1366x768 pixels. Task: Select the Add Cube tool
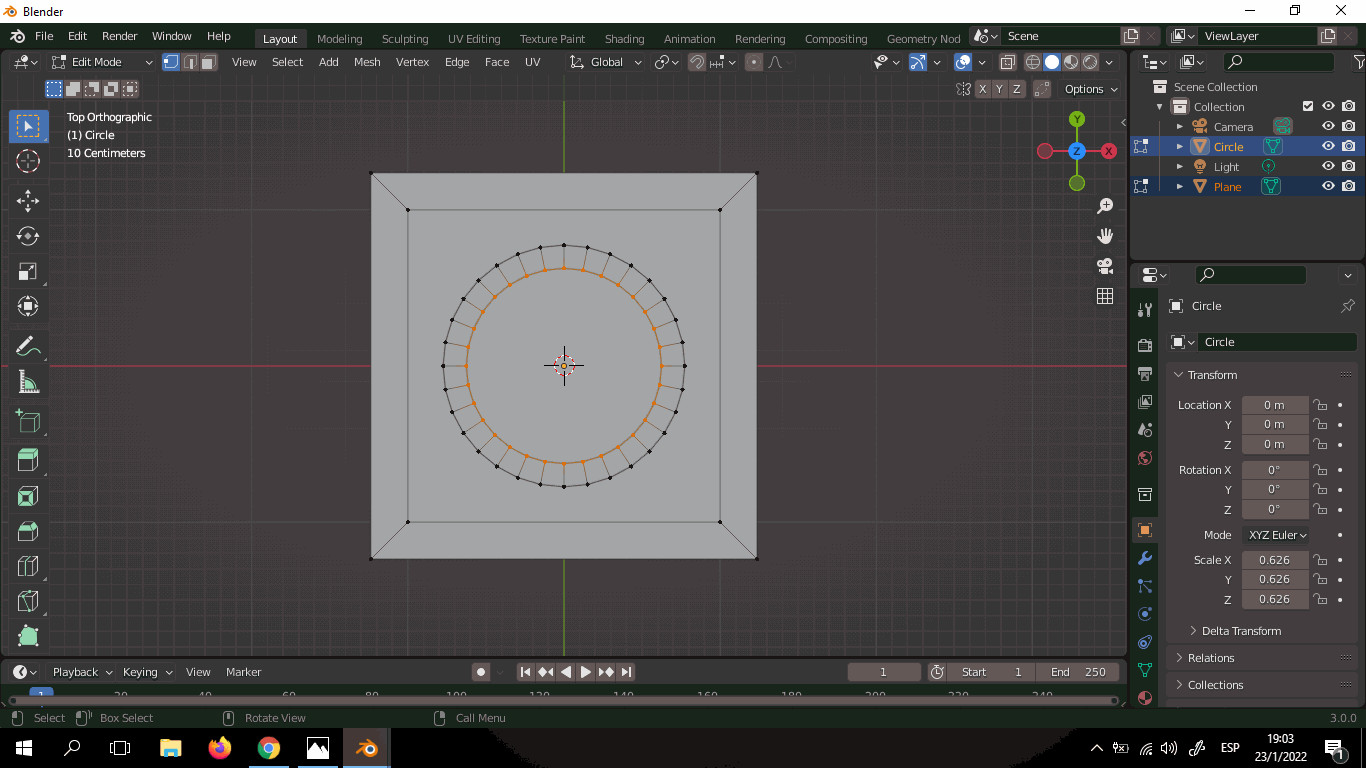28,422
